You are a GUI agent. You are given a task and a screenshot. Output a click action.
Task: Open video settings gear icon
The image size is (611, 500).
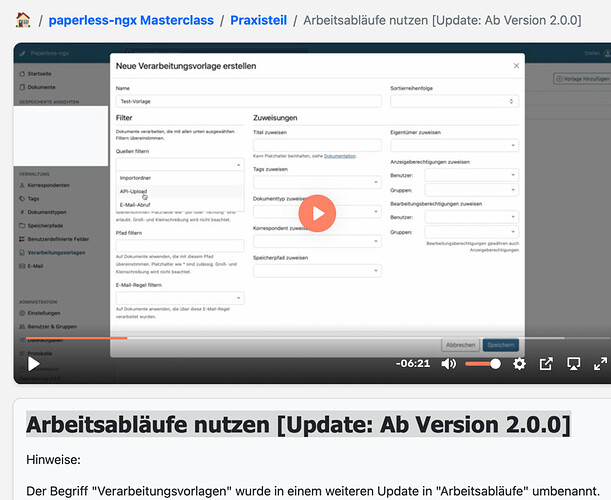coord(519,364)
